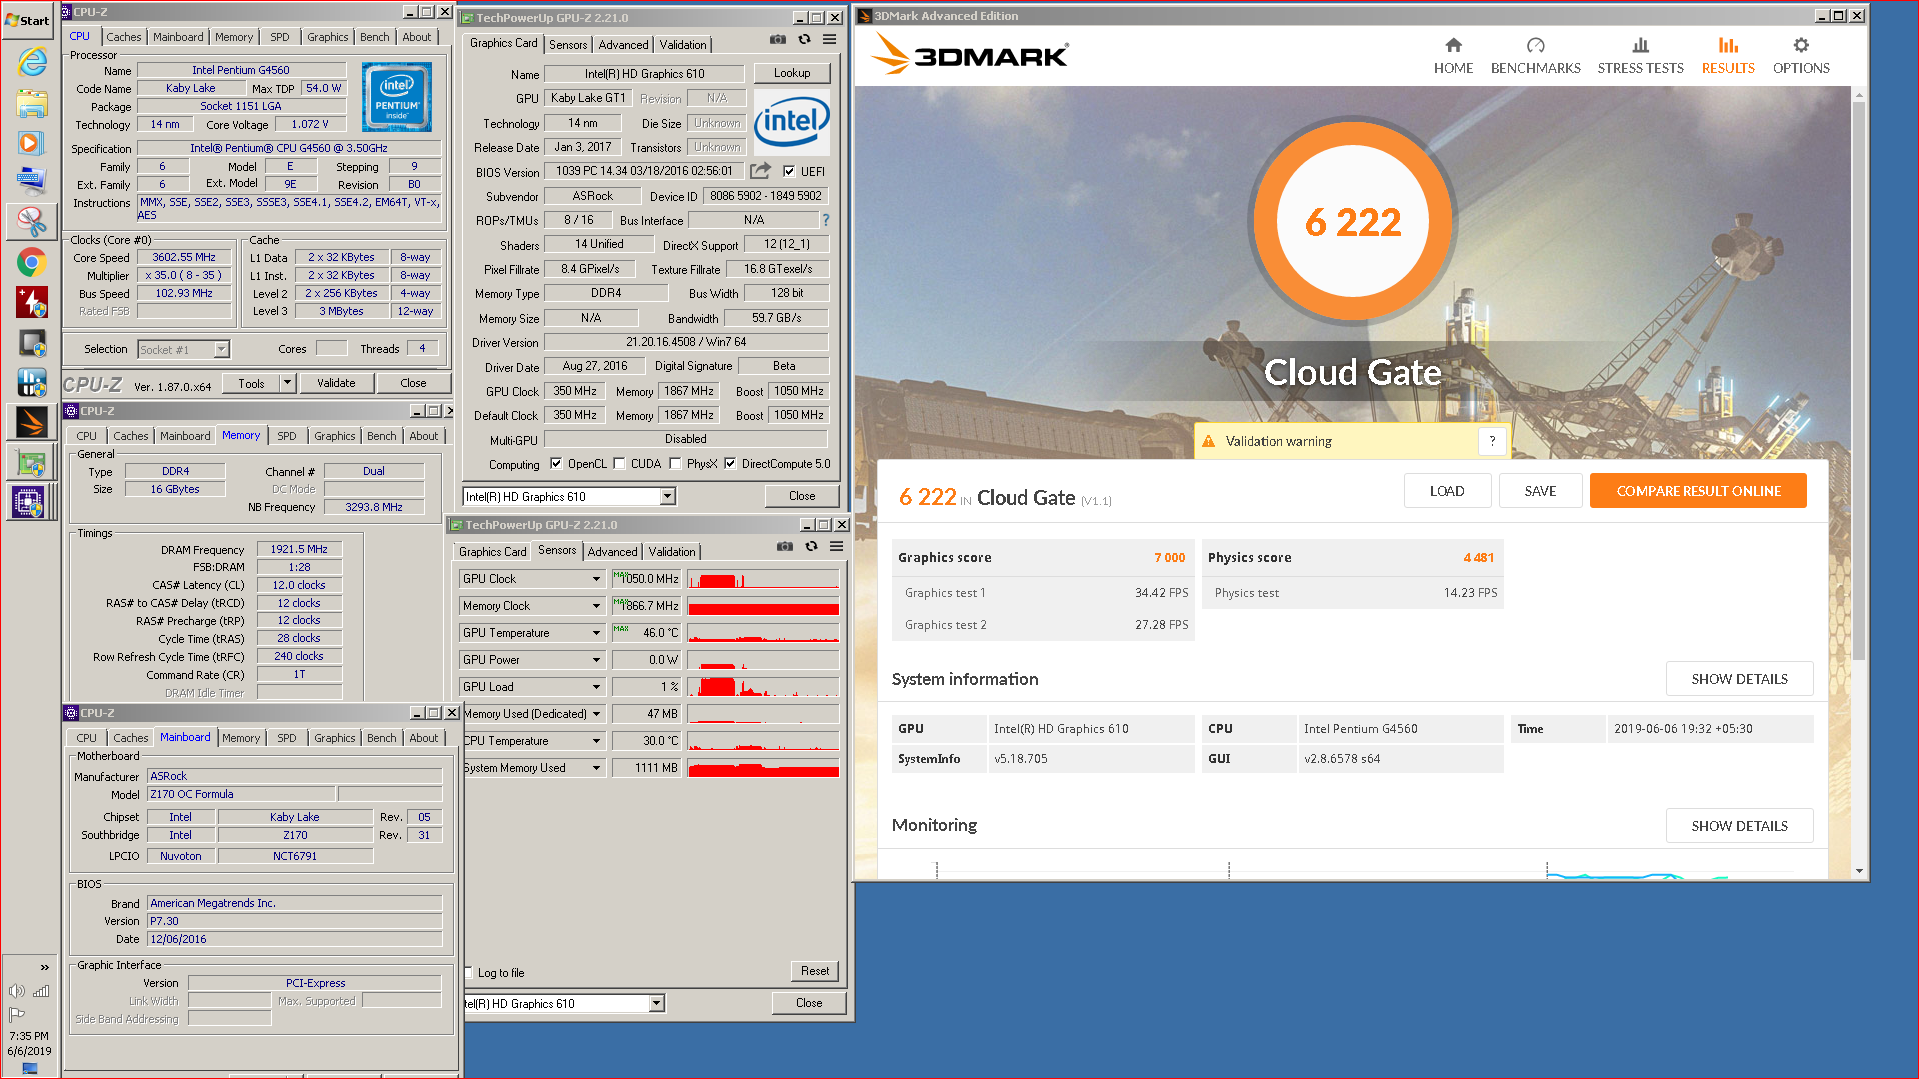1919x1079 pixels.
Task: Open 3DMark BENCHMARKS section
Action: click(1535, 56)
